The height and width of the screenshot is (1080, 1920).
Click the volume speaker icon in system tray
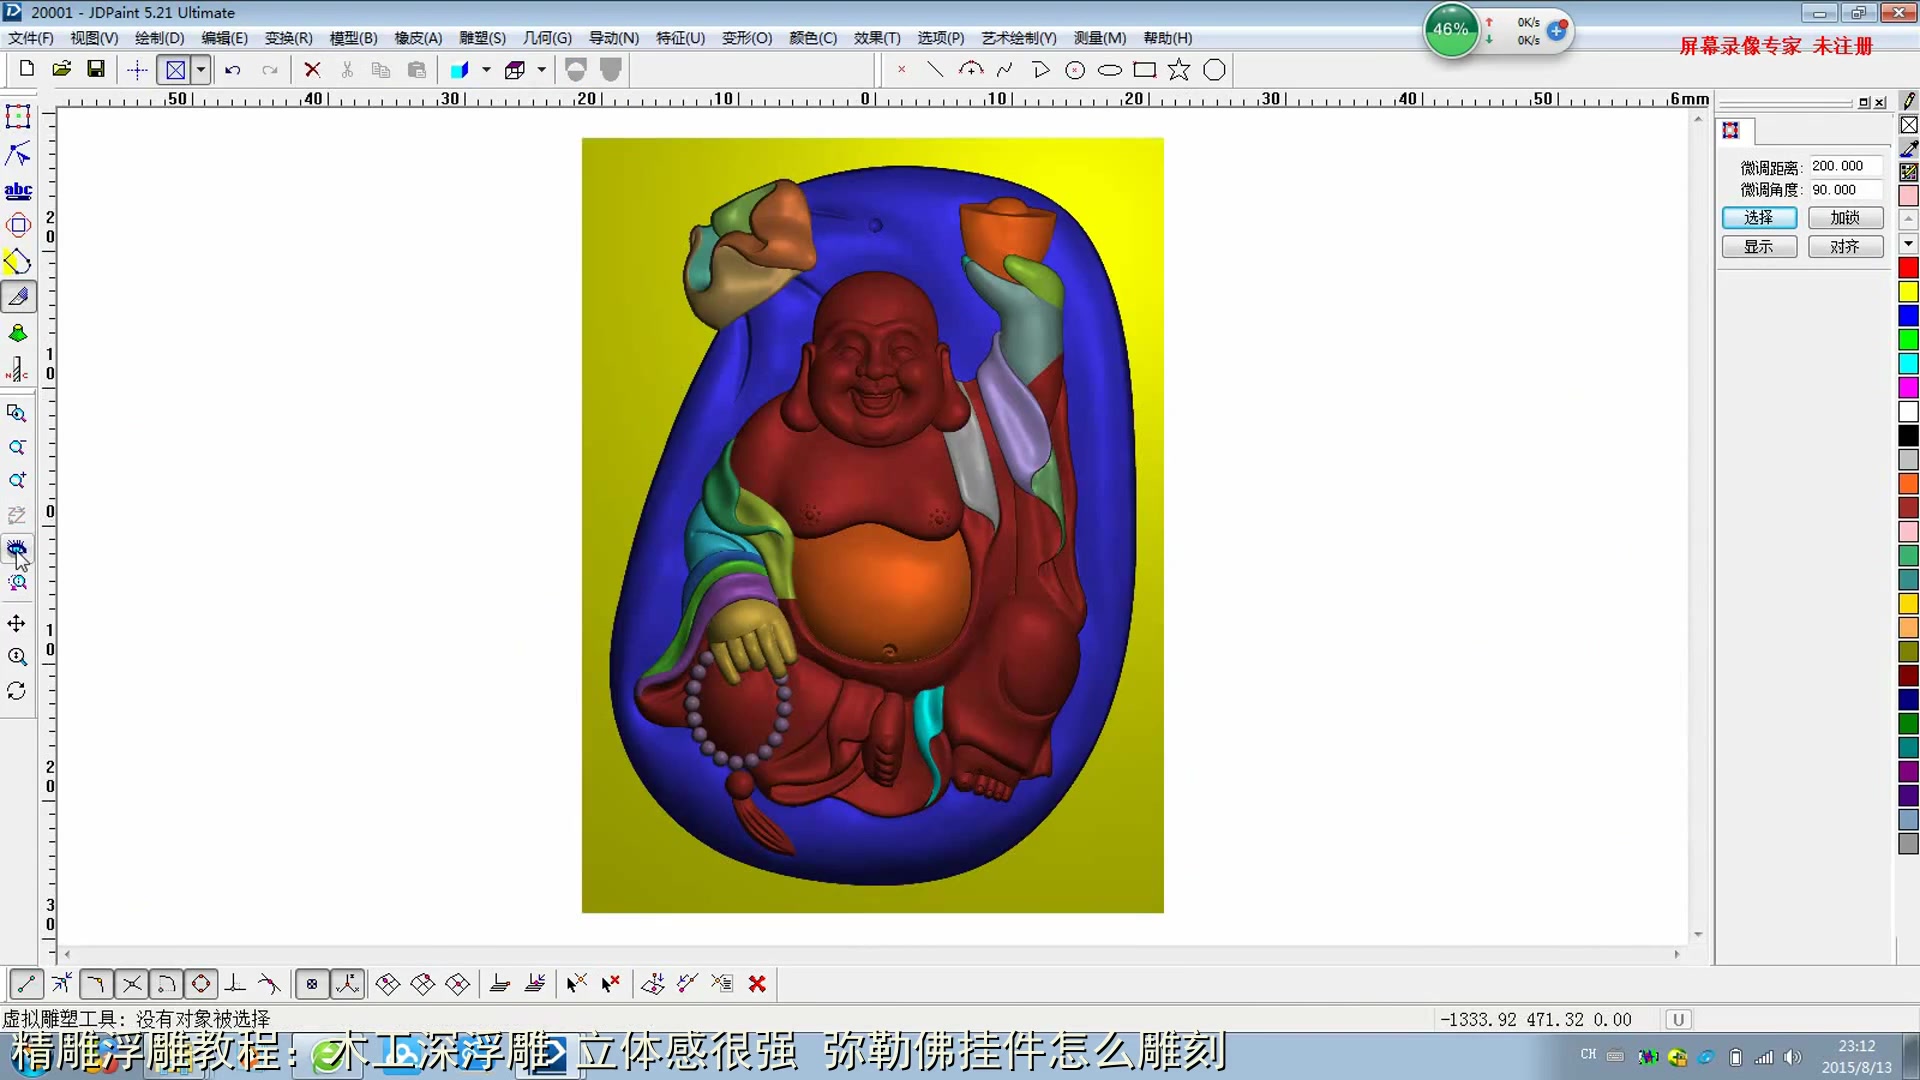(1792, 1057)
